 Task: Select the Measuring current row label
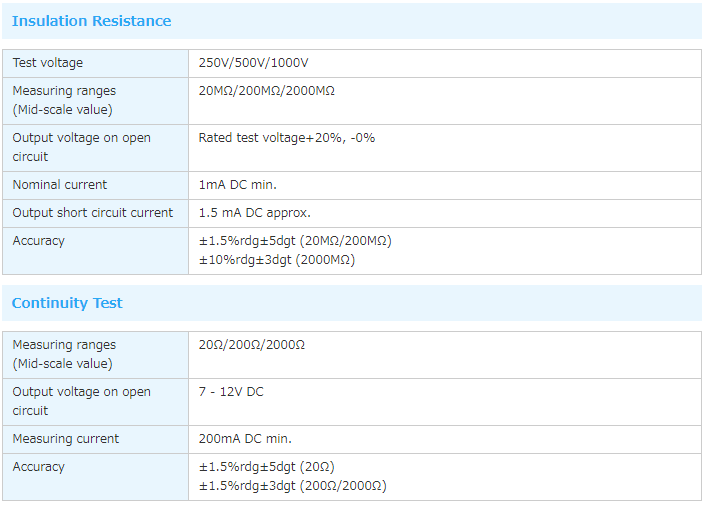pyautogui.click(x=65, y=439)
